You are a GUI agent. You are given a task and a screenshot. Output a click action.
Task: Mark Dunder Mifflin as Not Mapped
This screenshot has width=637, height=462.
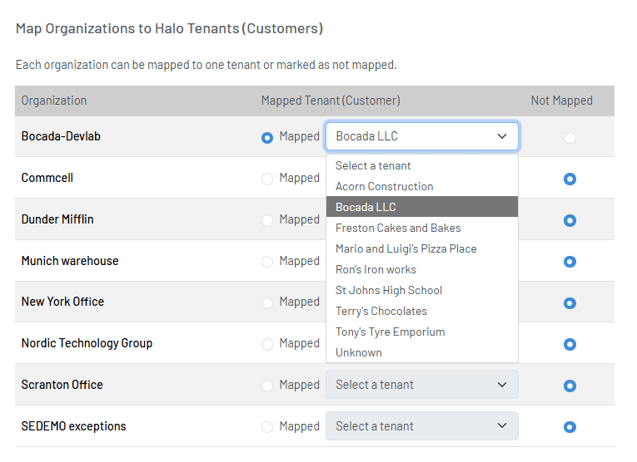click(x=569, y=220)
